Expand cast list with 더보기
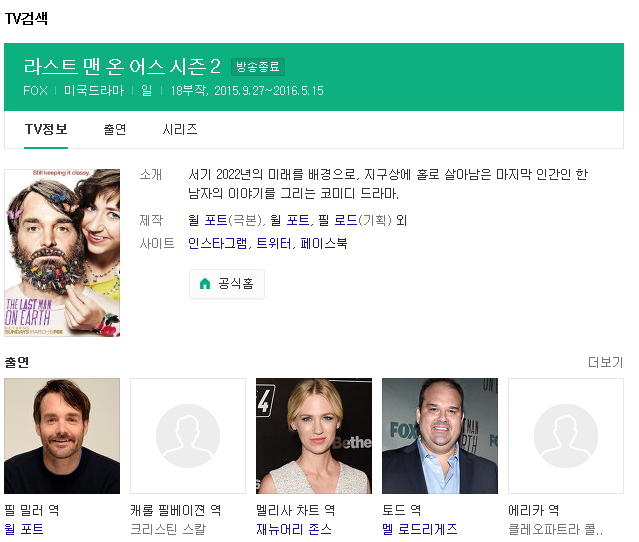 pos(605,362)
